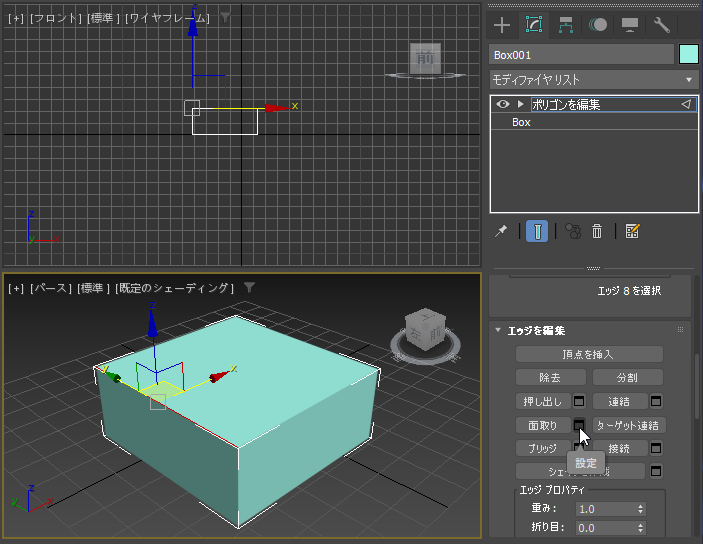Viewport: 703px width, 544px height.
Task: Click the ブリッジ button
Action: (543, 448)
